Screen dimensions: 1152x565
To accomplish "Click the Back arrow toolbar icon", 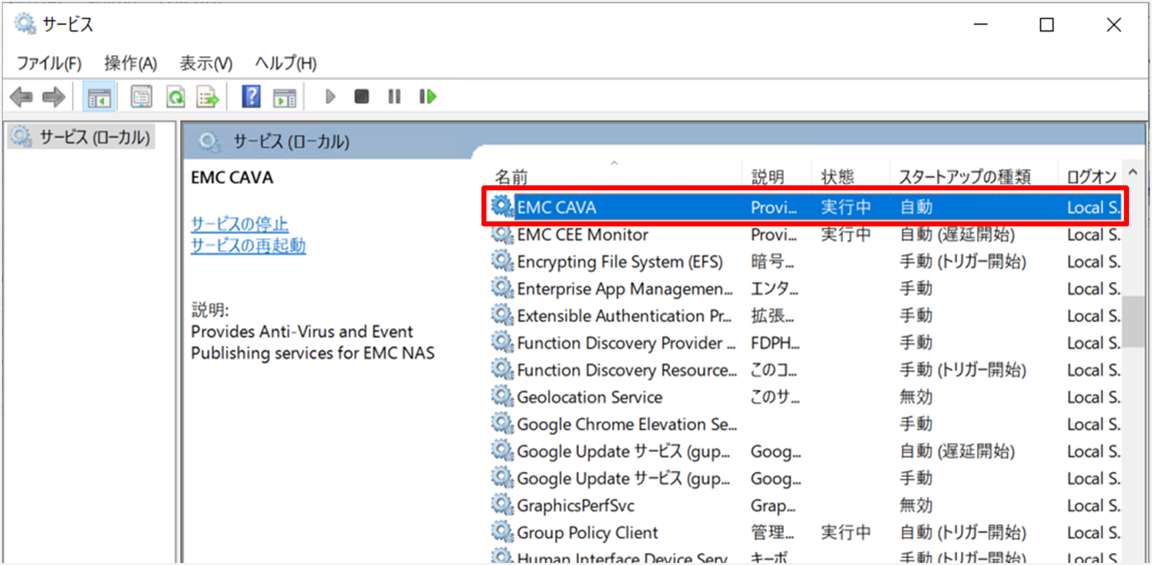I will 21,96.
